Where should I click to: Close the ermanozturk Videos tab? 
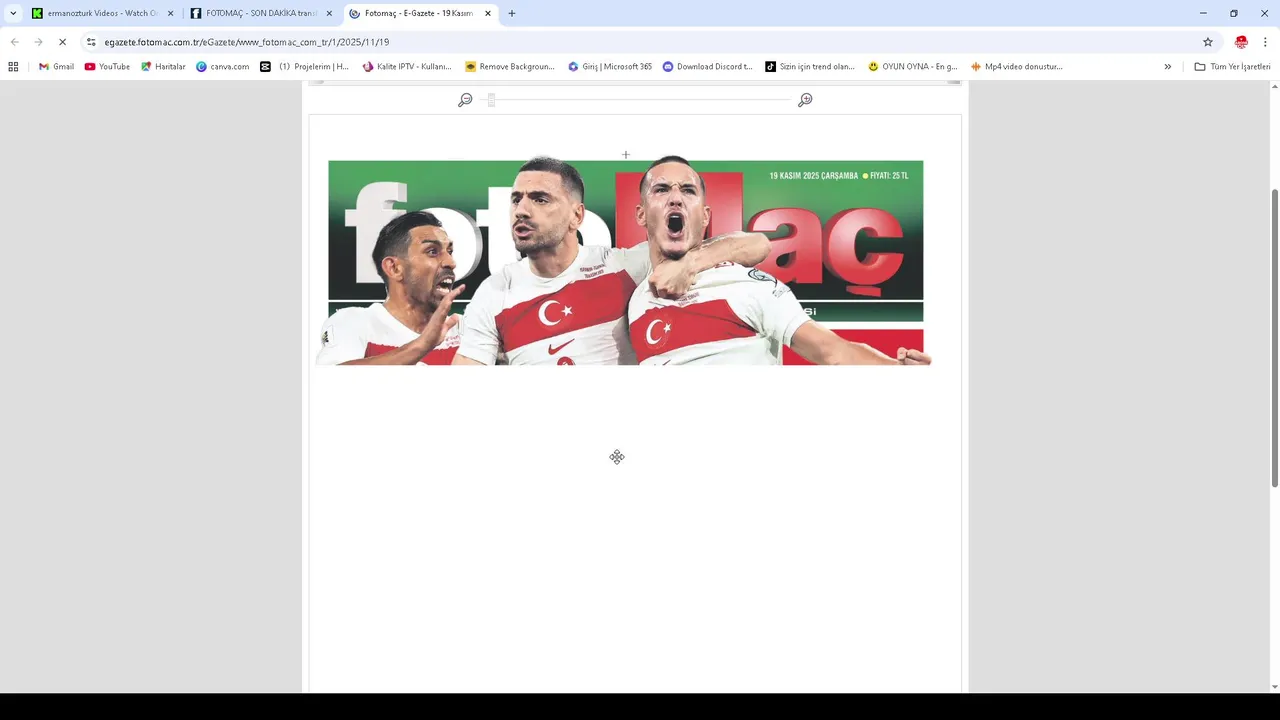pos(170,13)
